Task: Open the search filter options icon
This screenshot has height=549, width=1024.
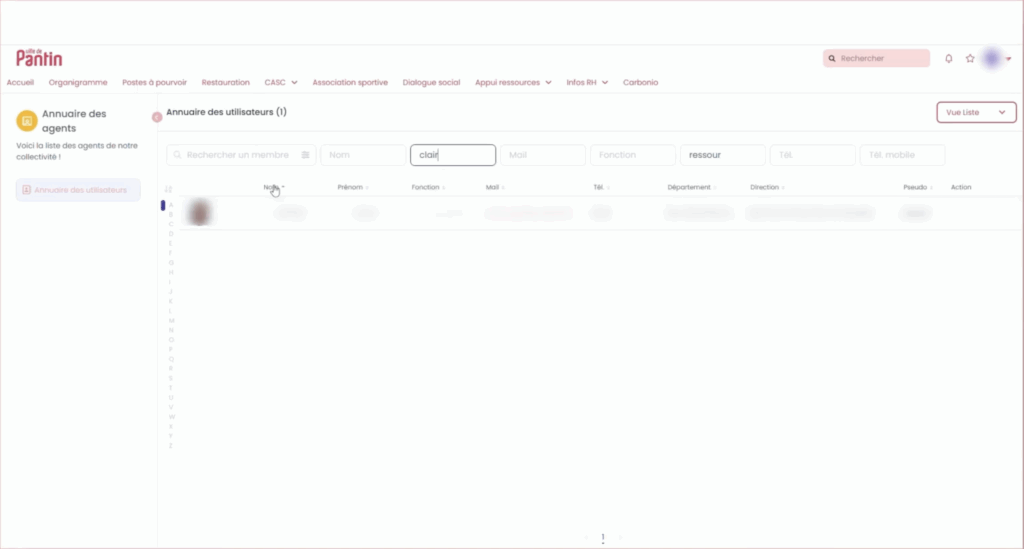Action: pos(306,155)
